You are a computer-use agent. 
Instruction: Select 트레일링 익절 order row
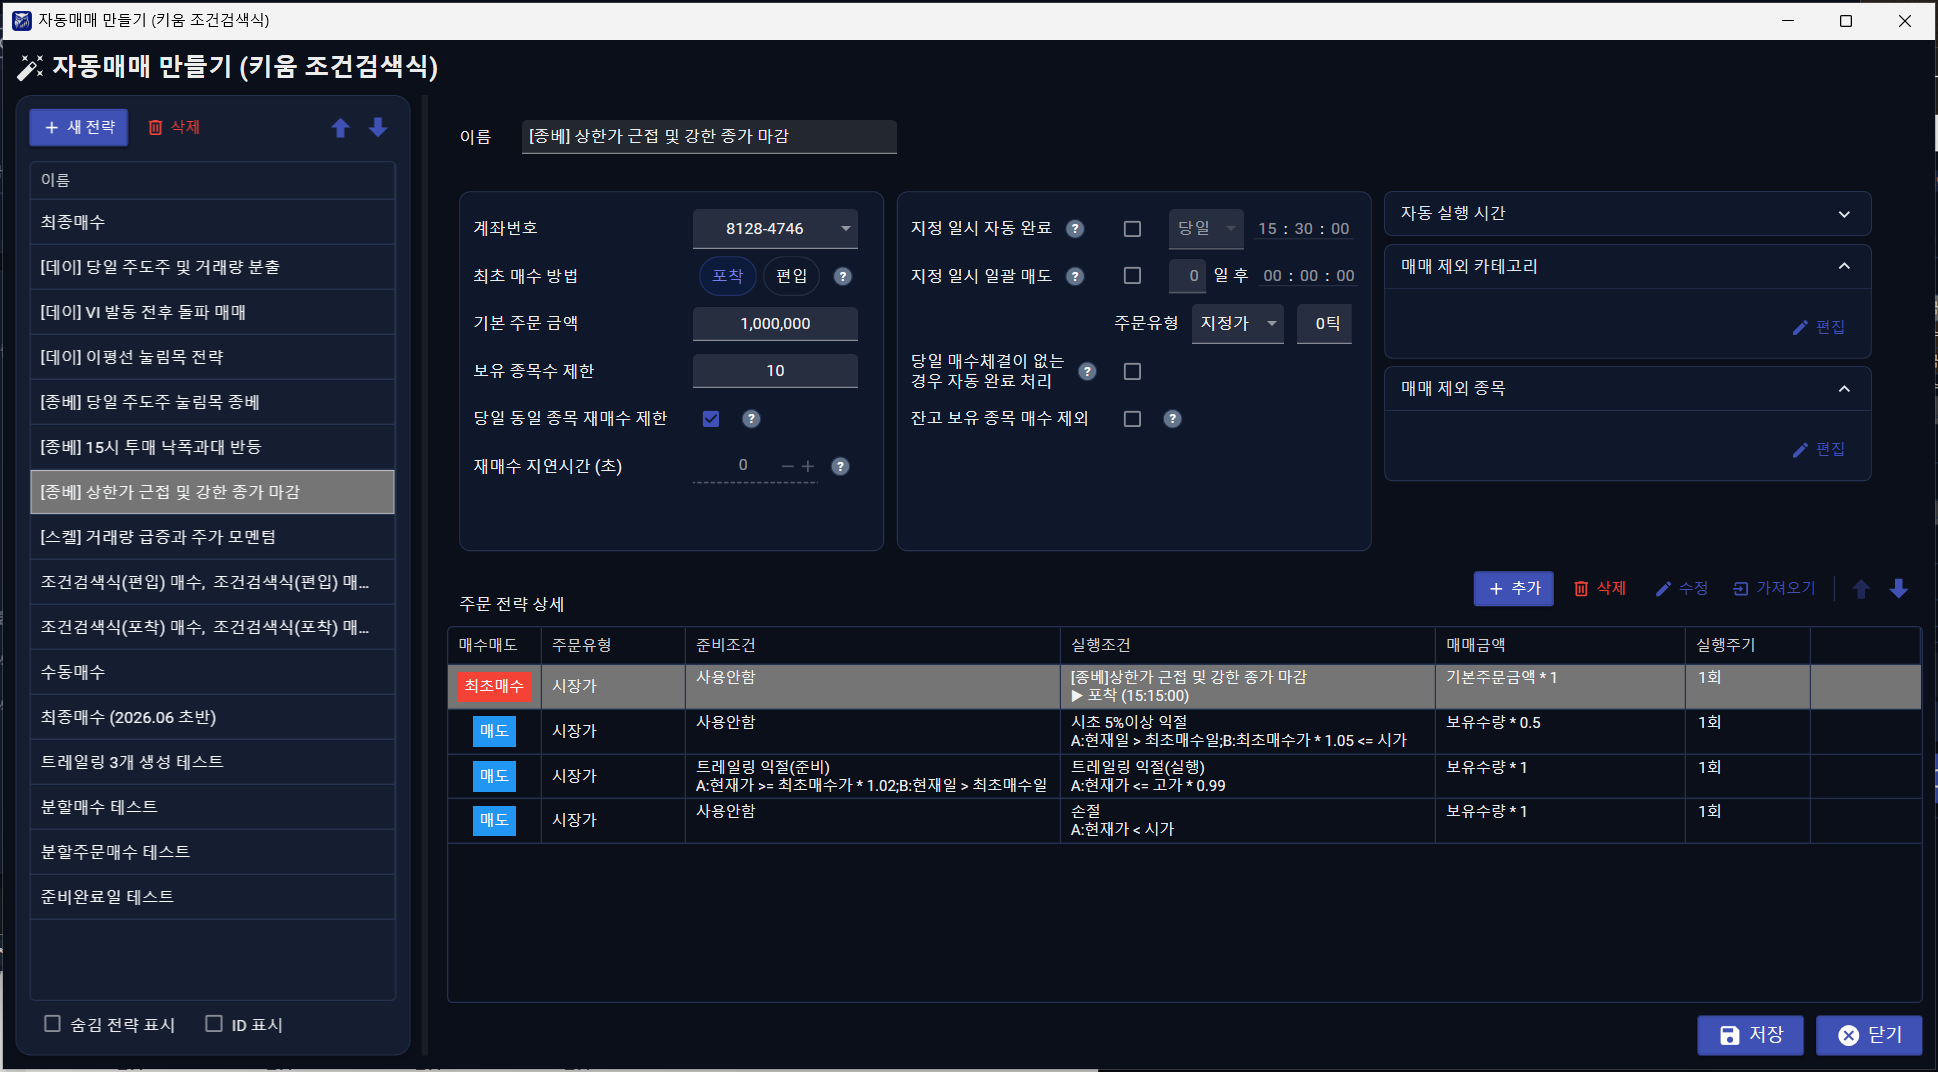[1184, 776]
